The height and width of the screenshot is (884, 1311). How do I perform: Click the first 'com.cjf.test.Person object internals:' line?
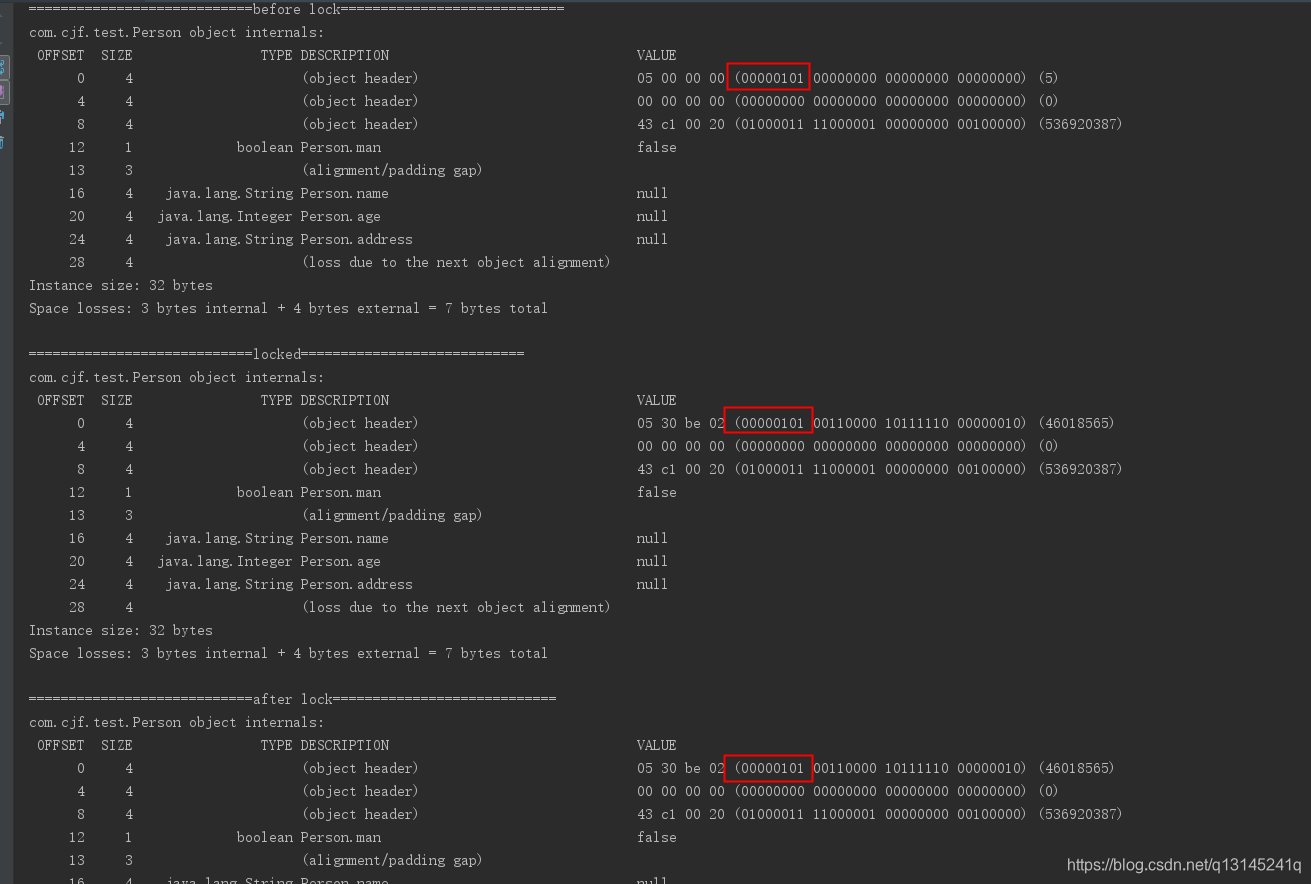coord(176,32)
